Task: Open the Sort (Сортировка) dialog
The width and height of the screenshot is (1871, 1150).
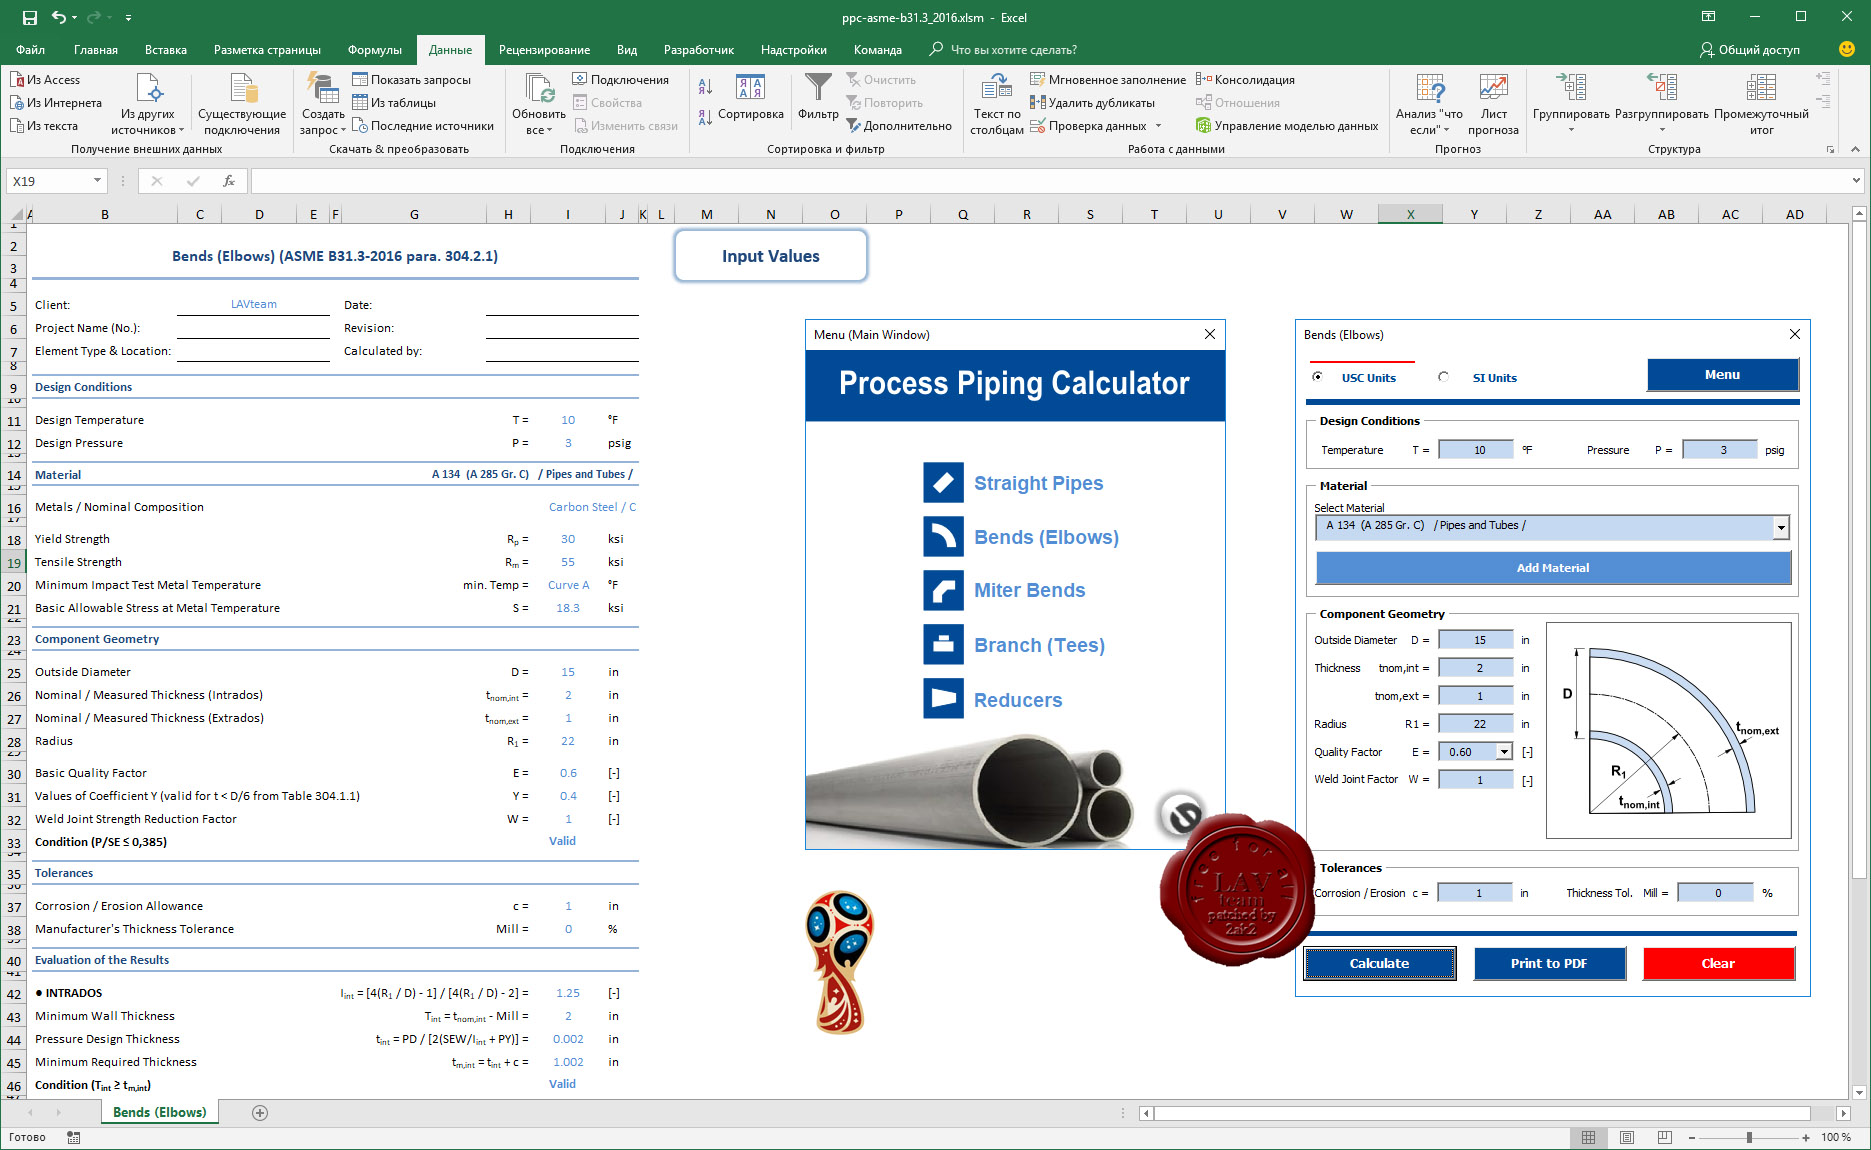Action: point(751,97)
